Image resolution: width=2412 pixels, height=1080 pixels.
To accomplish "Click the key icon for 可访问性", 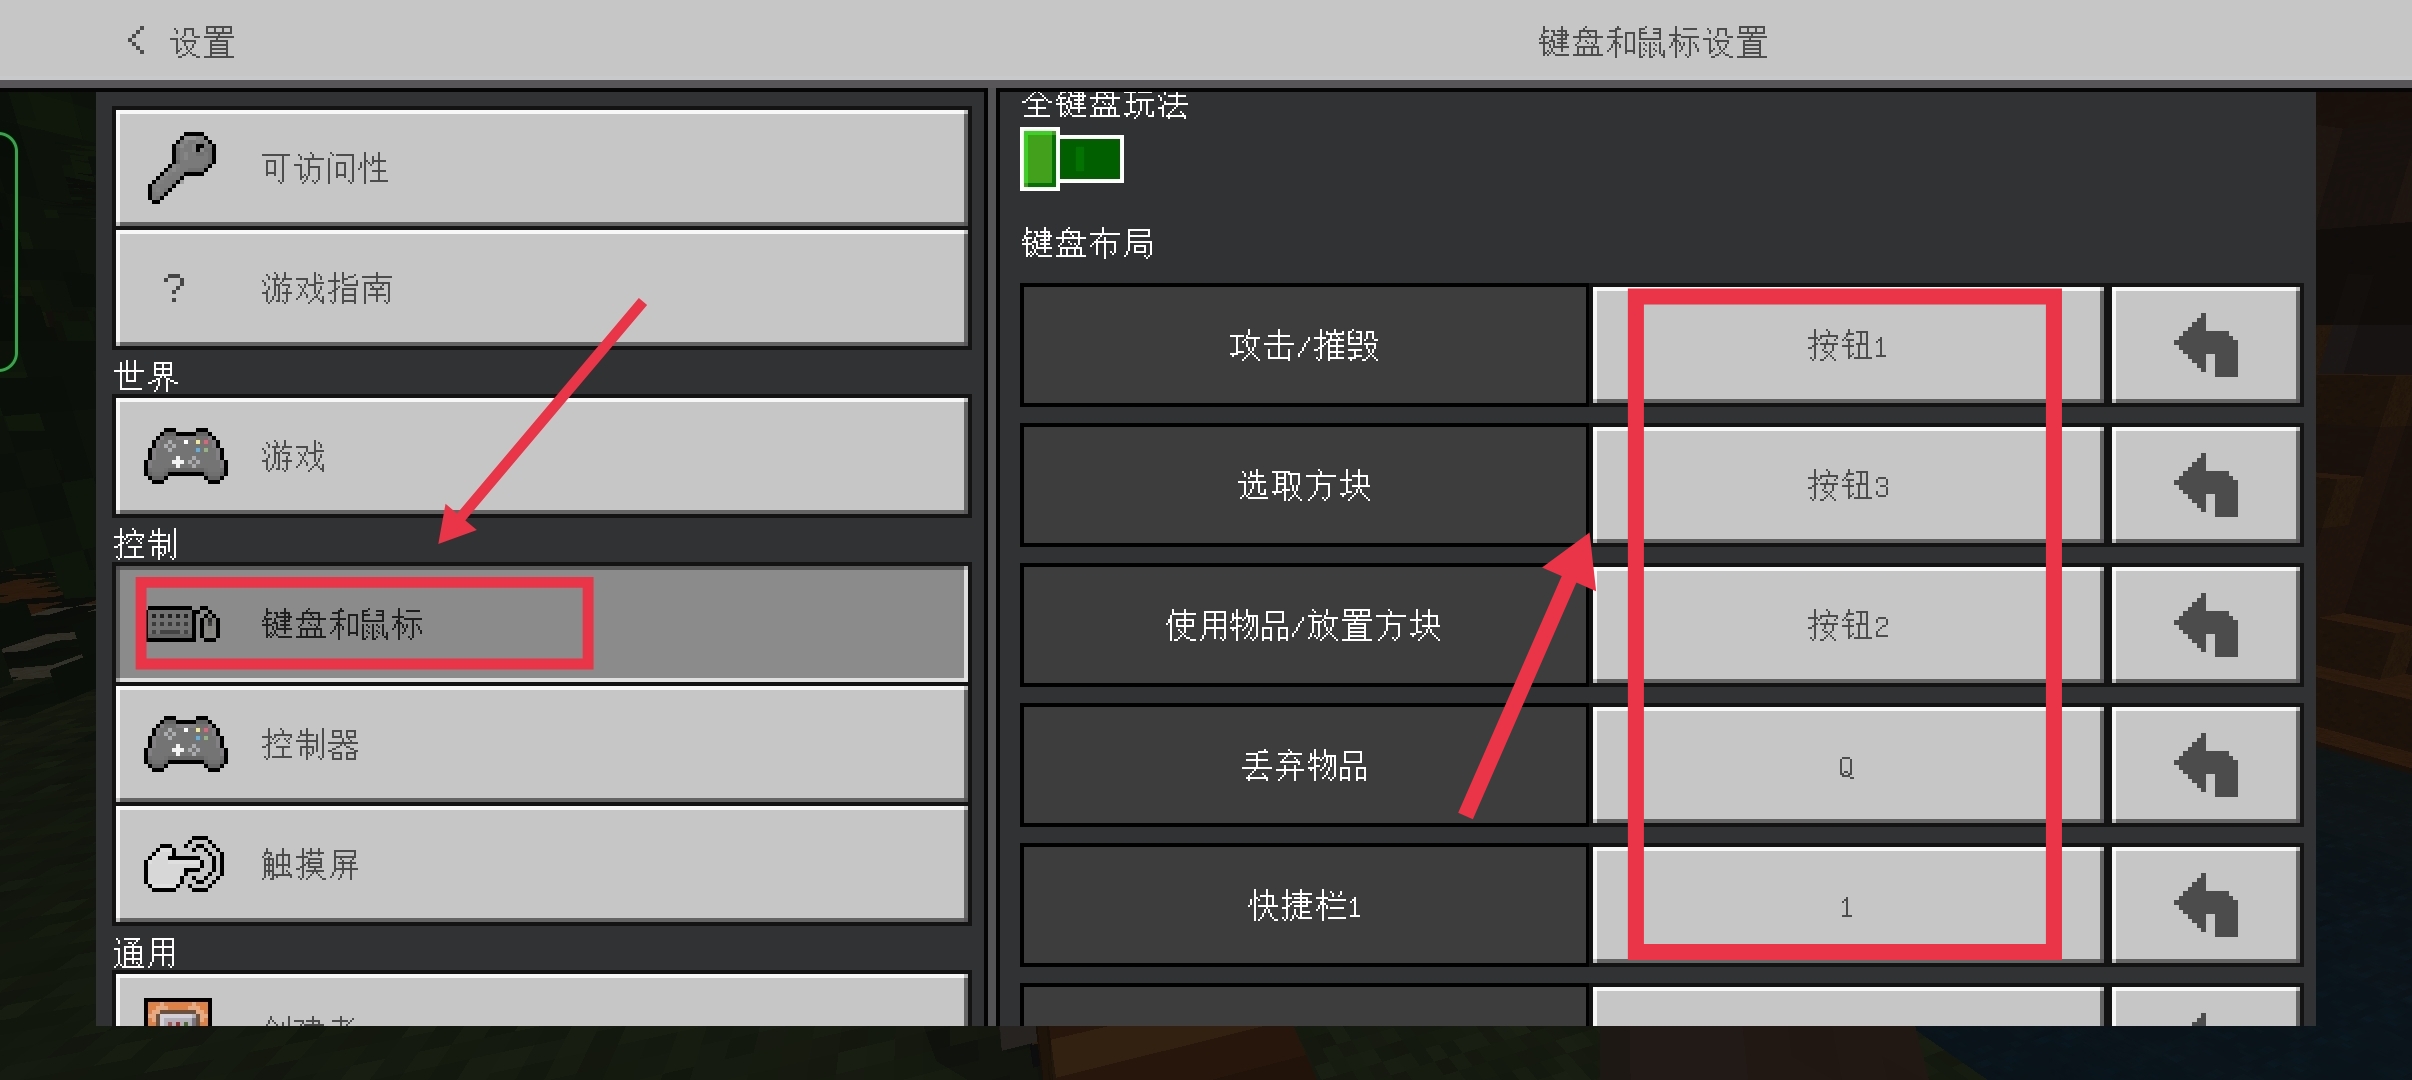I will [182, 167].
